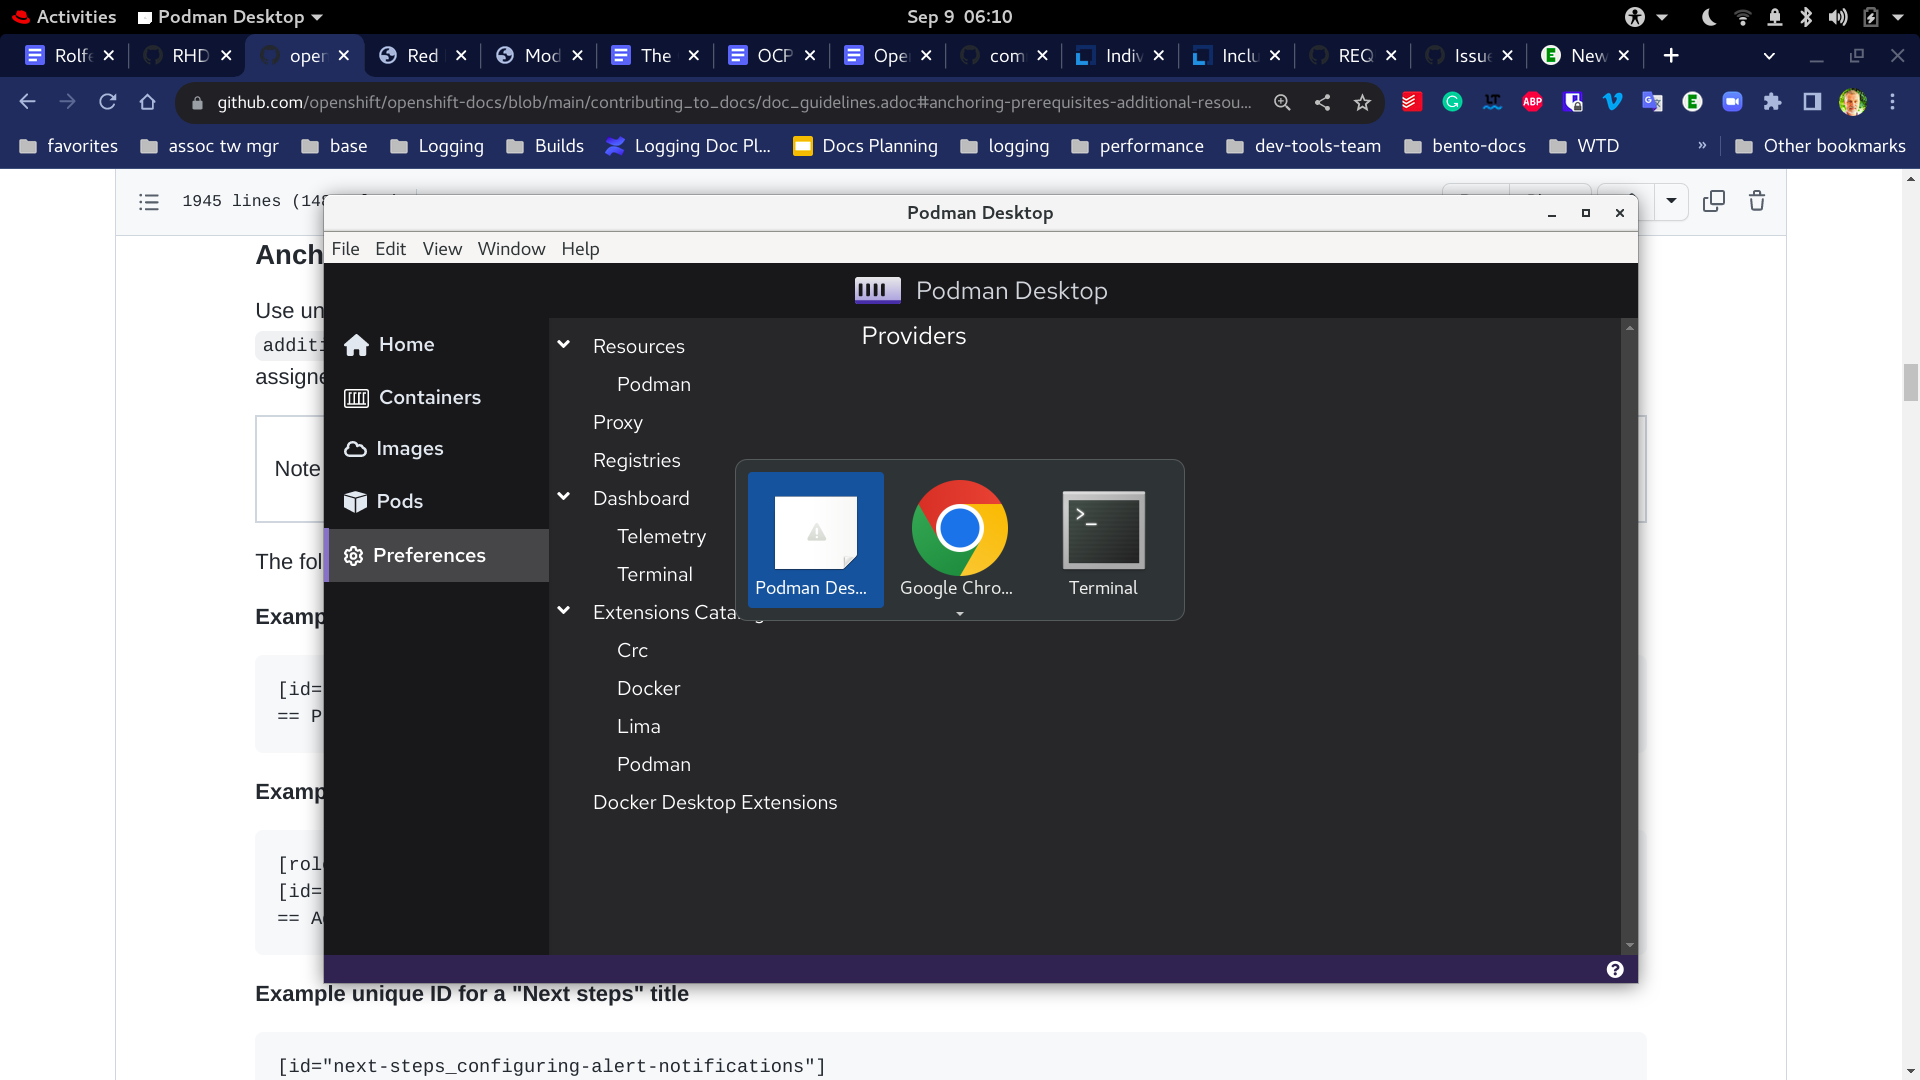Select Lima under Extensions Catalog

(x=638, y=727)
